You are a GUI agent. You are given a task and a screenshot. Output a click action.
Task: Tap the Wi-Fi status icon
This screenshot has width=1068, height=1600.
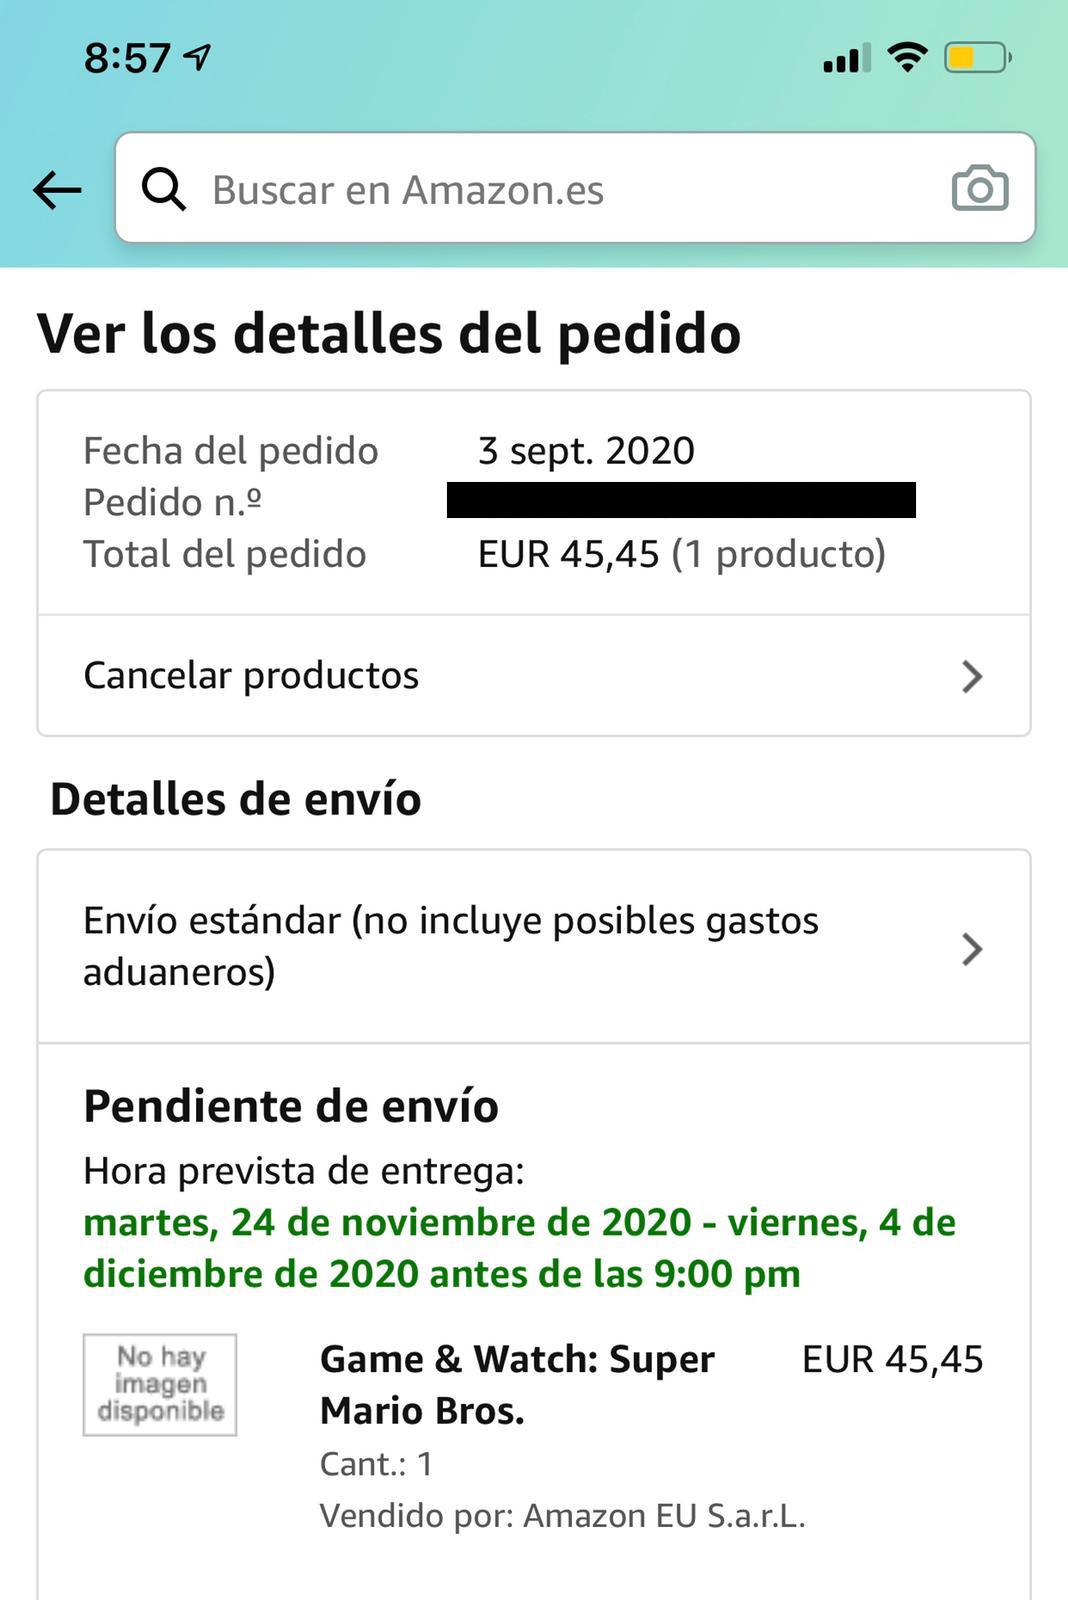pos(907,57)
